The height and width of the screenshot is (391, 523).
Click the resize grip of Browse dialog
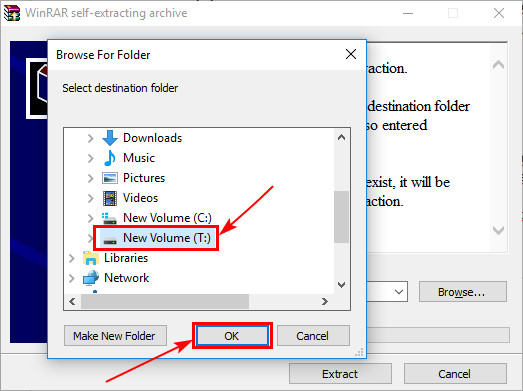tap(359, 352)
